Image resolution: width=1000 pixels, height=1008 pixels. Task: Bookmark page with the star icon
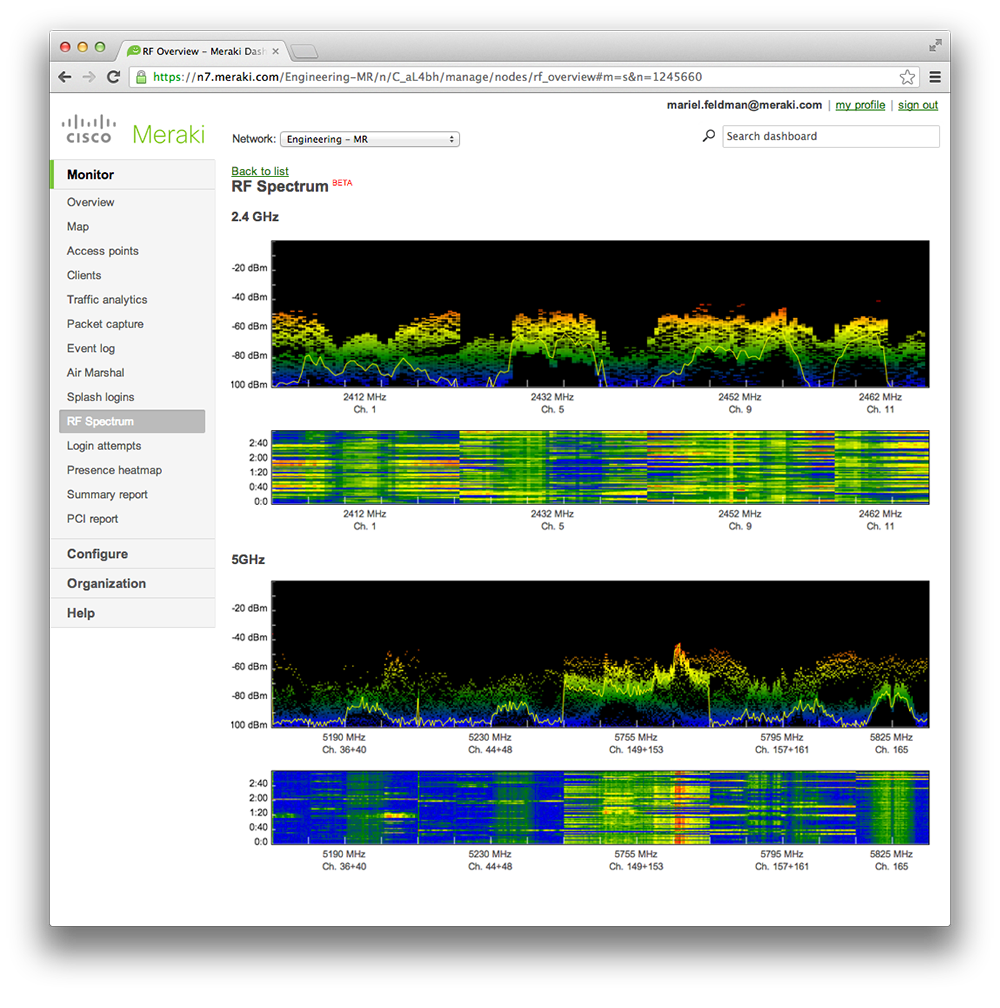tap(907, 77)
